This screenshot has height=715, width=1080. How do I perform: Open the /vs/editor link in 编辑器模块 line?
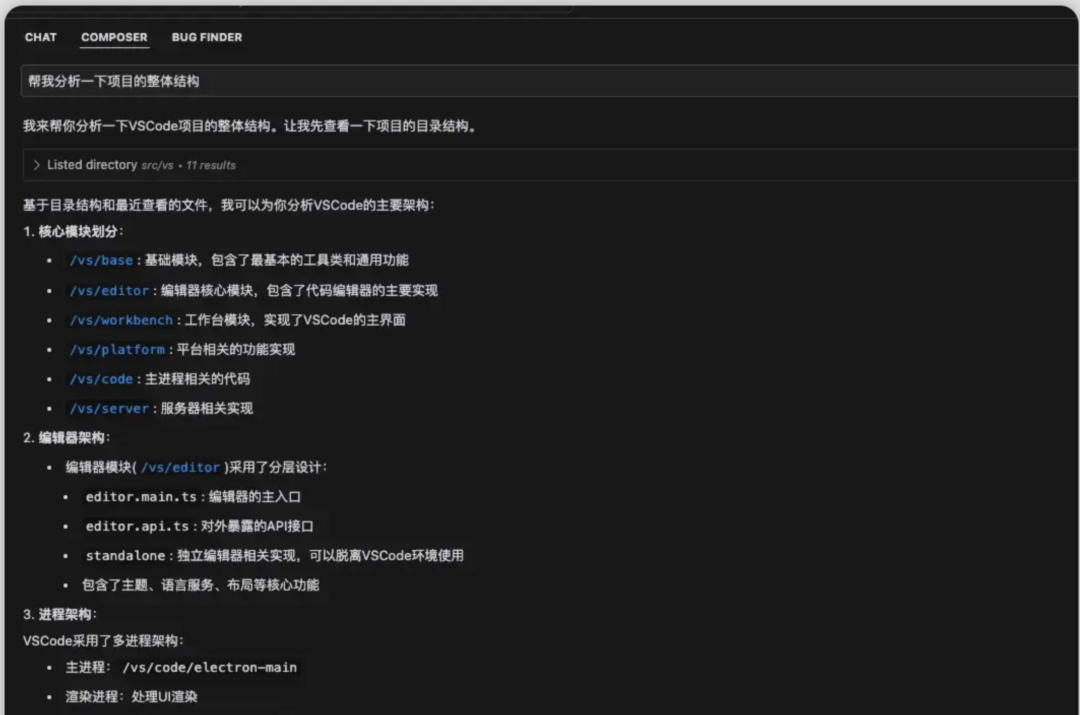tap(180, 468)
